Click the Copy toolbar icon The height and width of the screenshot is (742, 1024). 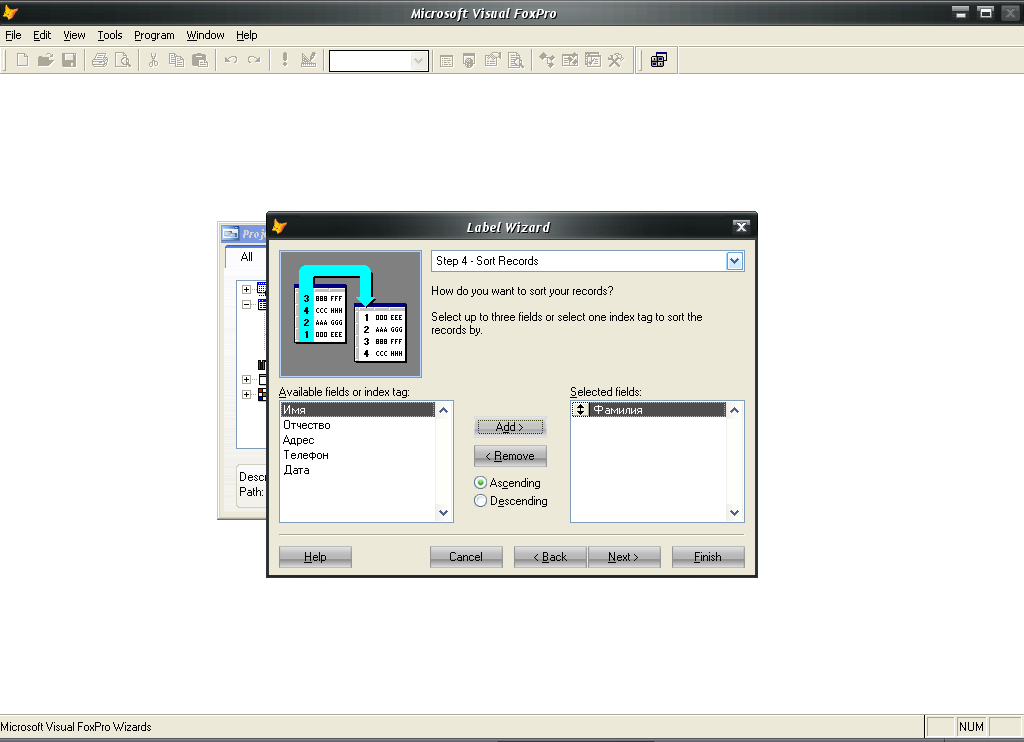tap(176, 61)
